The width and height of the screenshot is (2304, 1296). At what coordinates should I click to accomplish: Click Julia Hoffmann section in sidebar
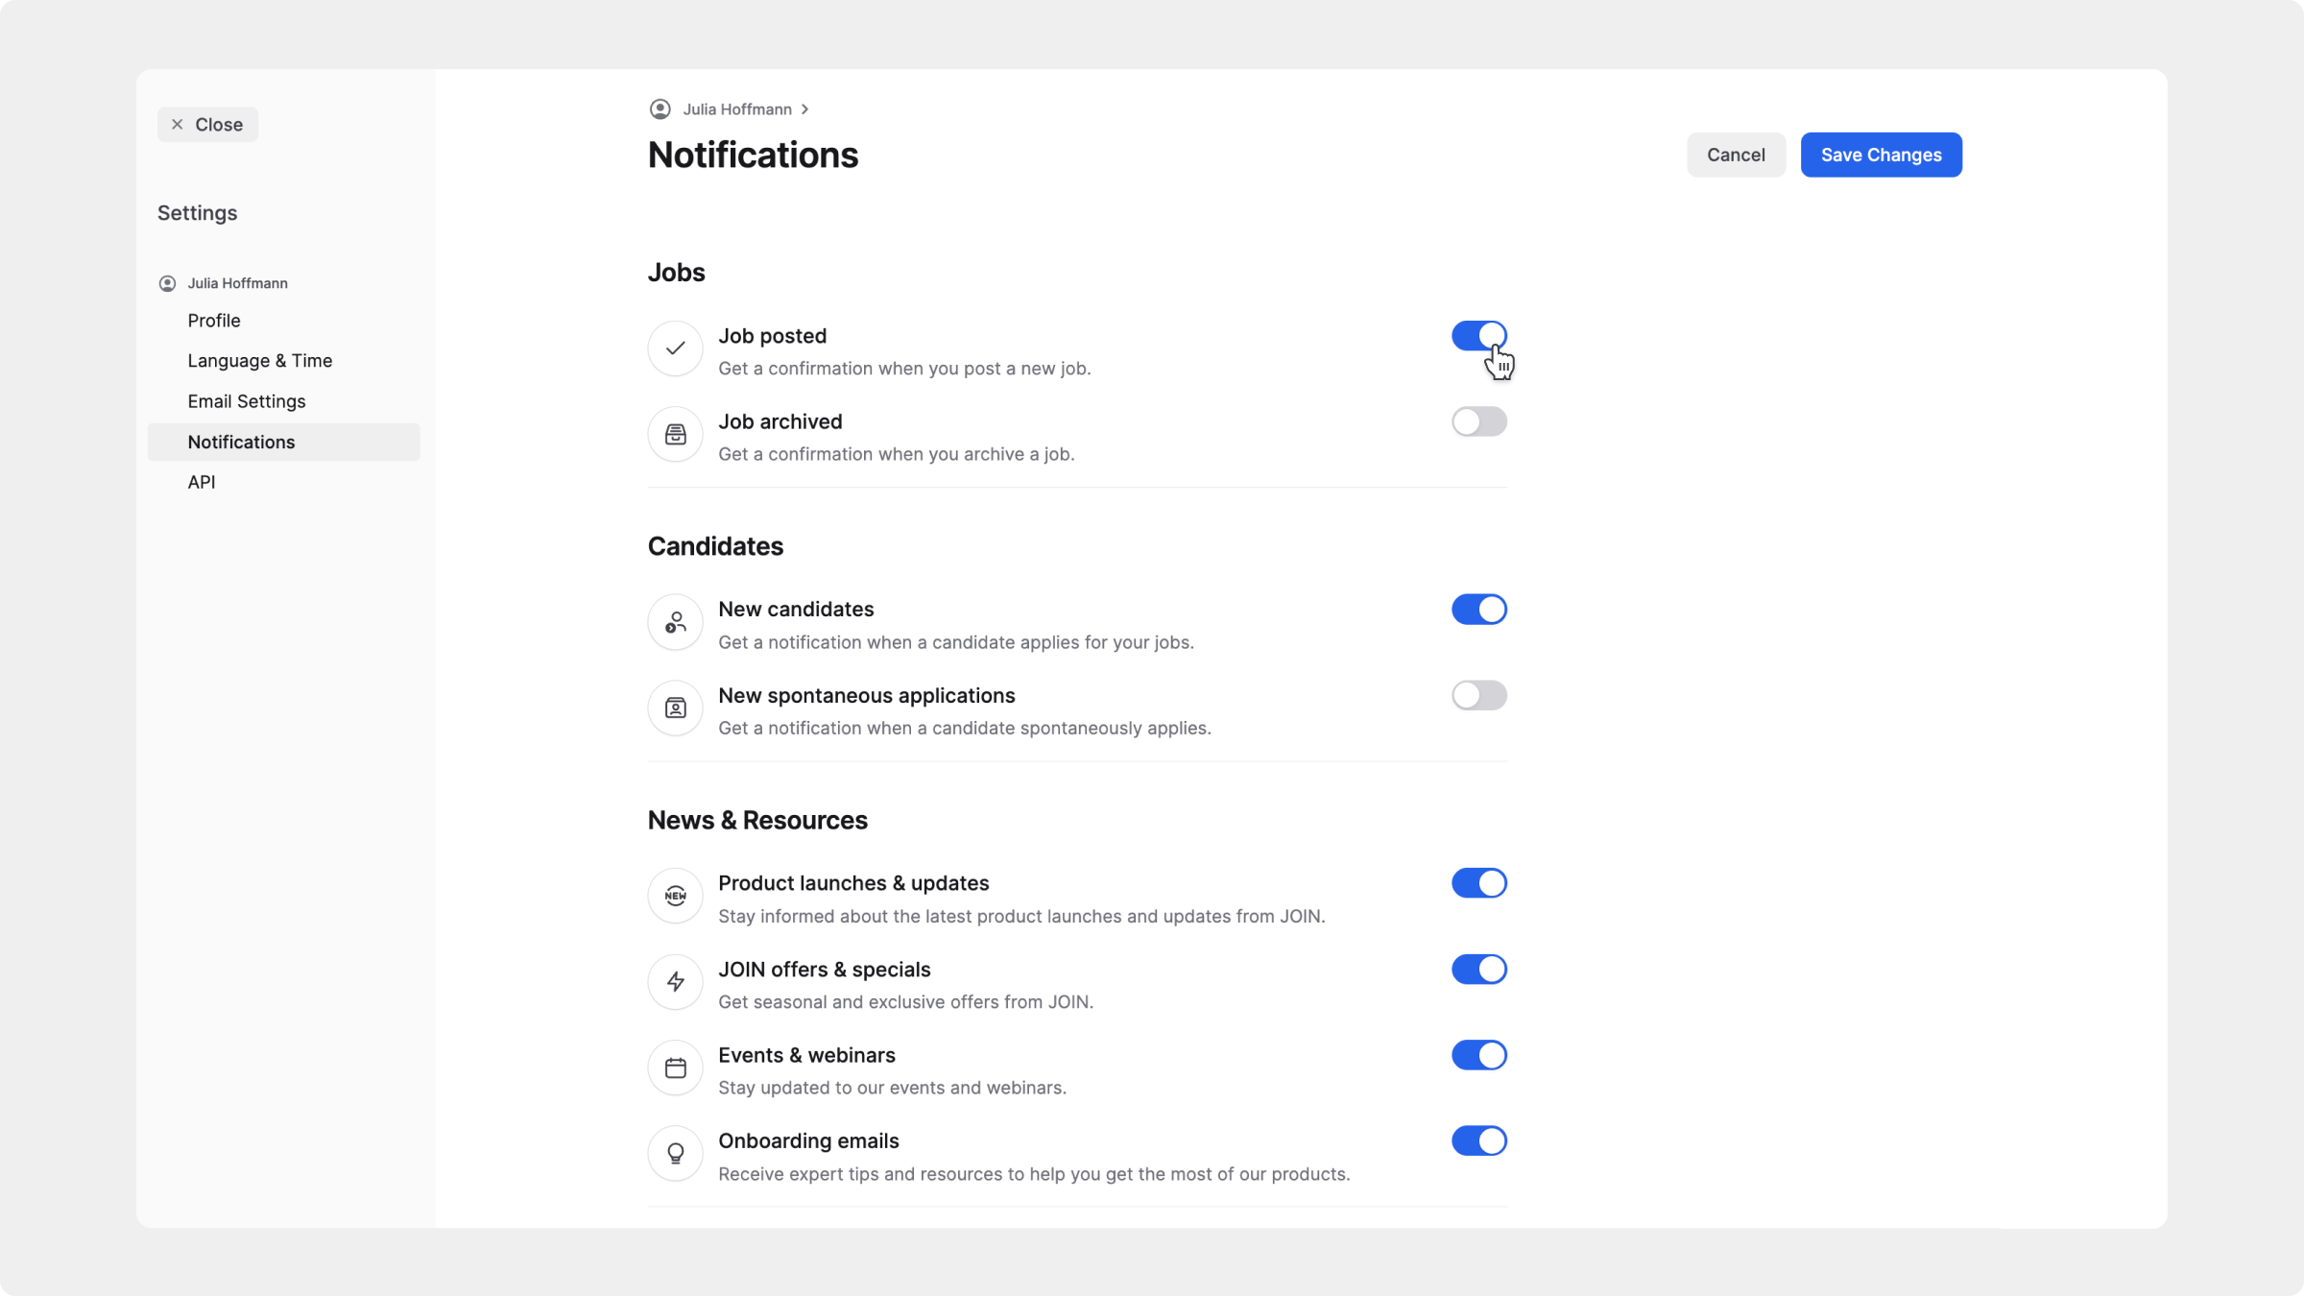coord(237,283)
